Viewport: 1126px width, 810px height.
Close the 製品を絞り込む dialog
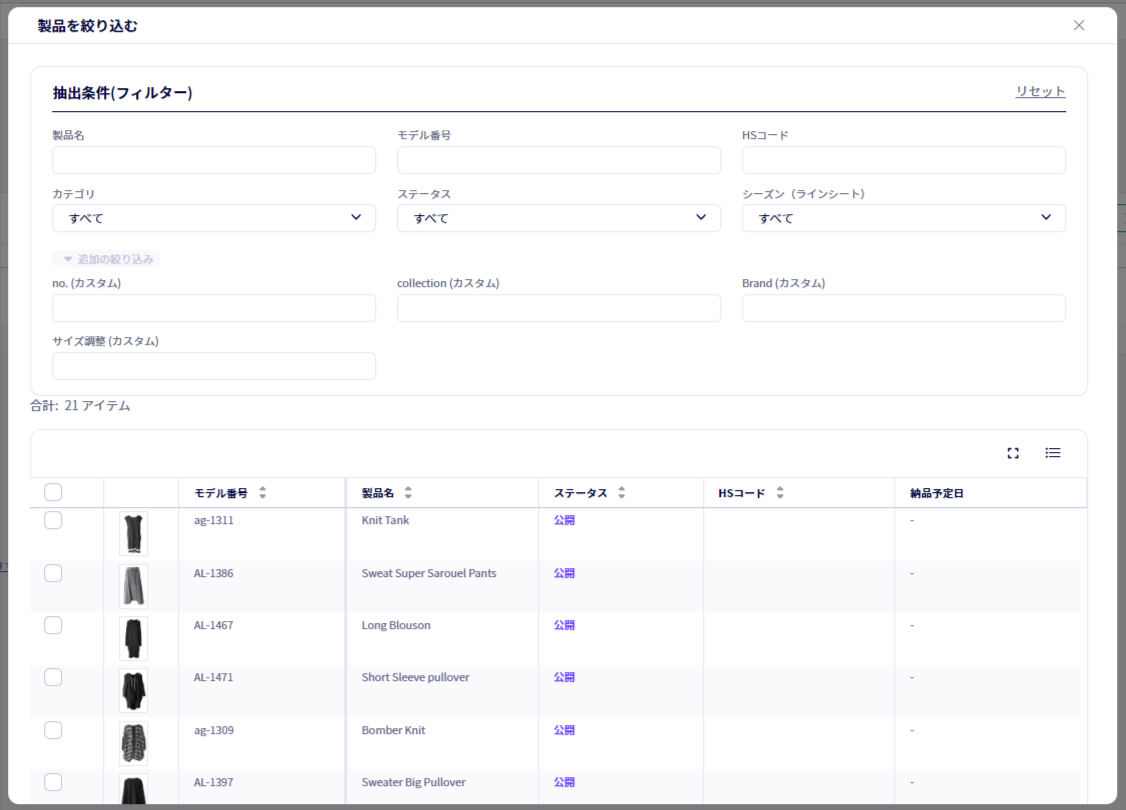pos(1079,26)
